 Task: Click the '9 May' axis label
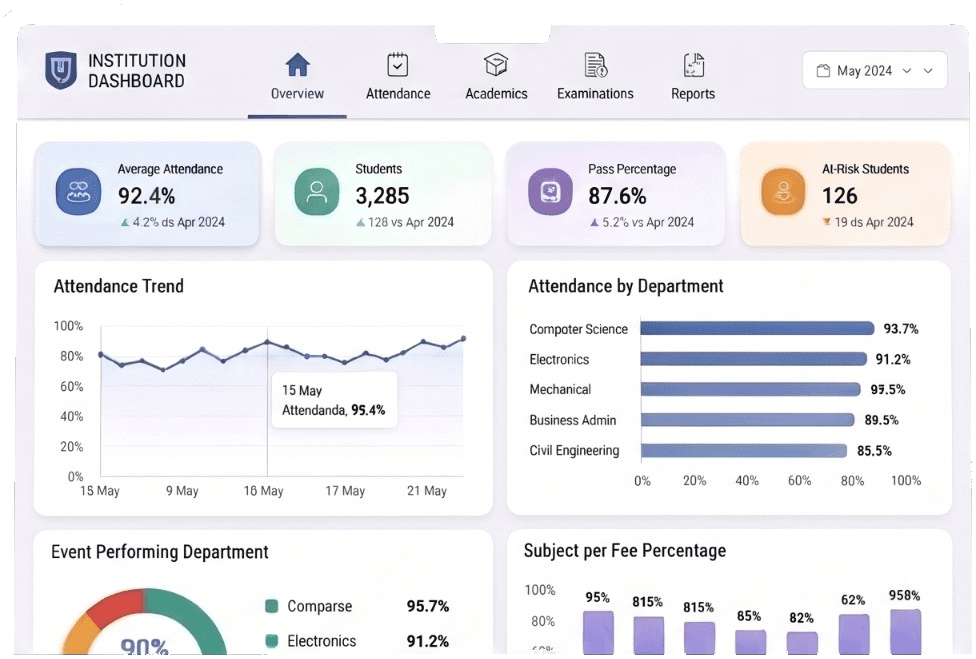point(182,491)
